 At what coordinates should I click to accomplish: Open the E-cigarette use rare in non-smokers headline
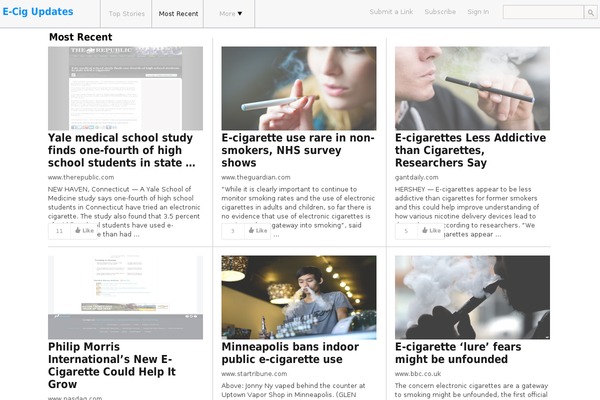pos(298,150)
